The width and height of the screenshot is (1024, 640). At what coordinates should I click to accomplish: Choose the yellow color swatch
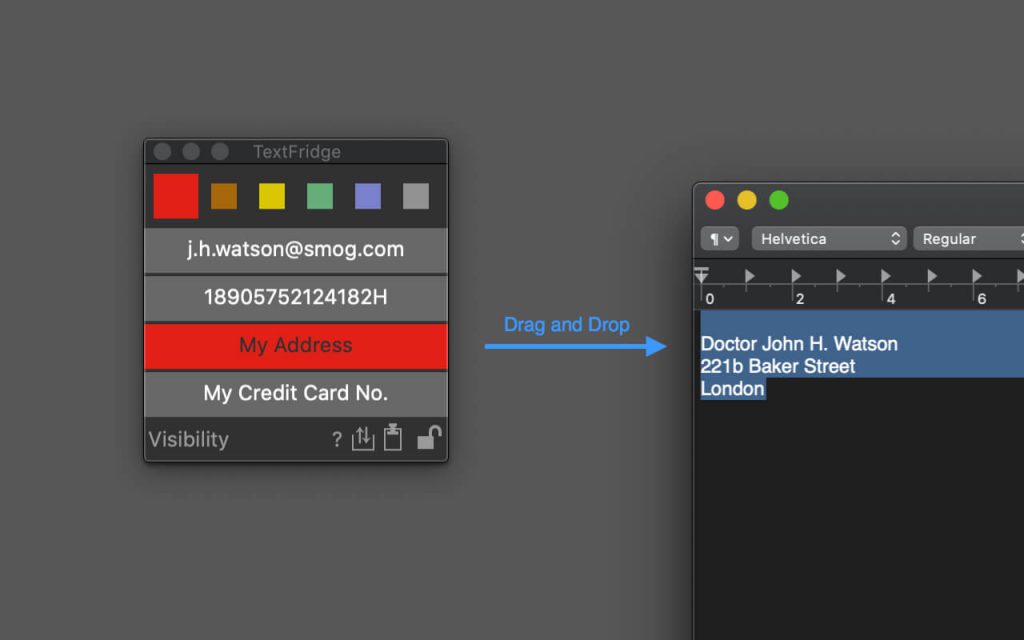pyautogui.click(x=272, y=196)
